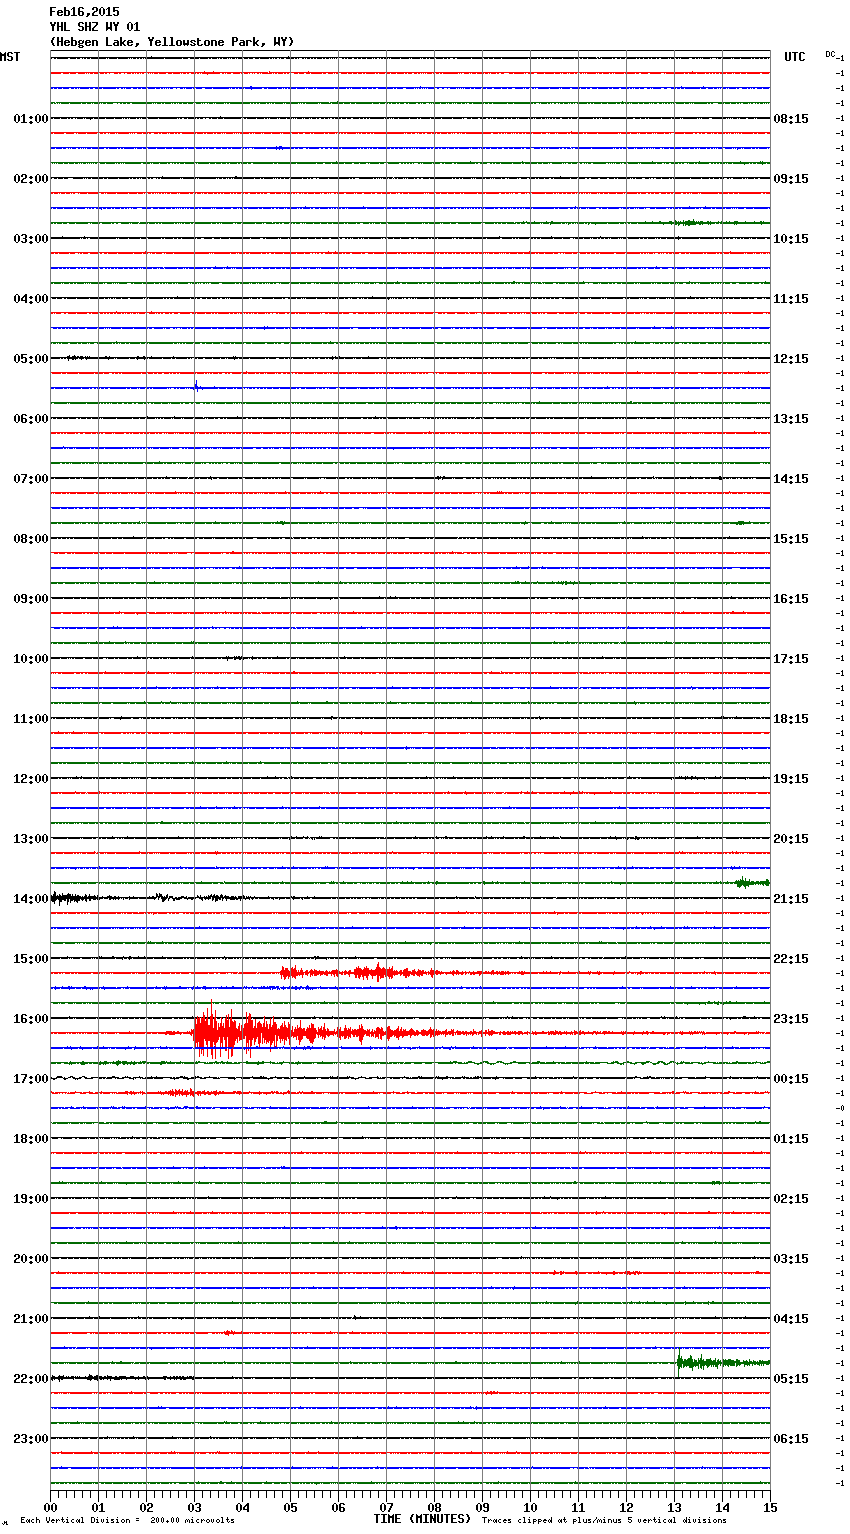The image size is (850, 1534).
Task: Click the 00:15 UTC time label
Action: [791, 1079]
